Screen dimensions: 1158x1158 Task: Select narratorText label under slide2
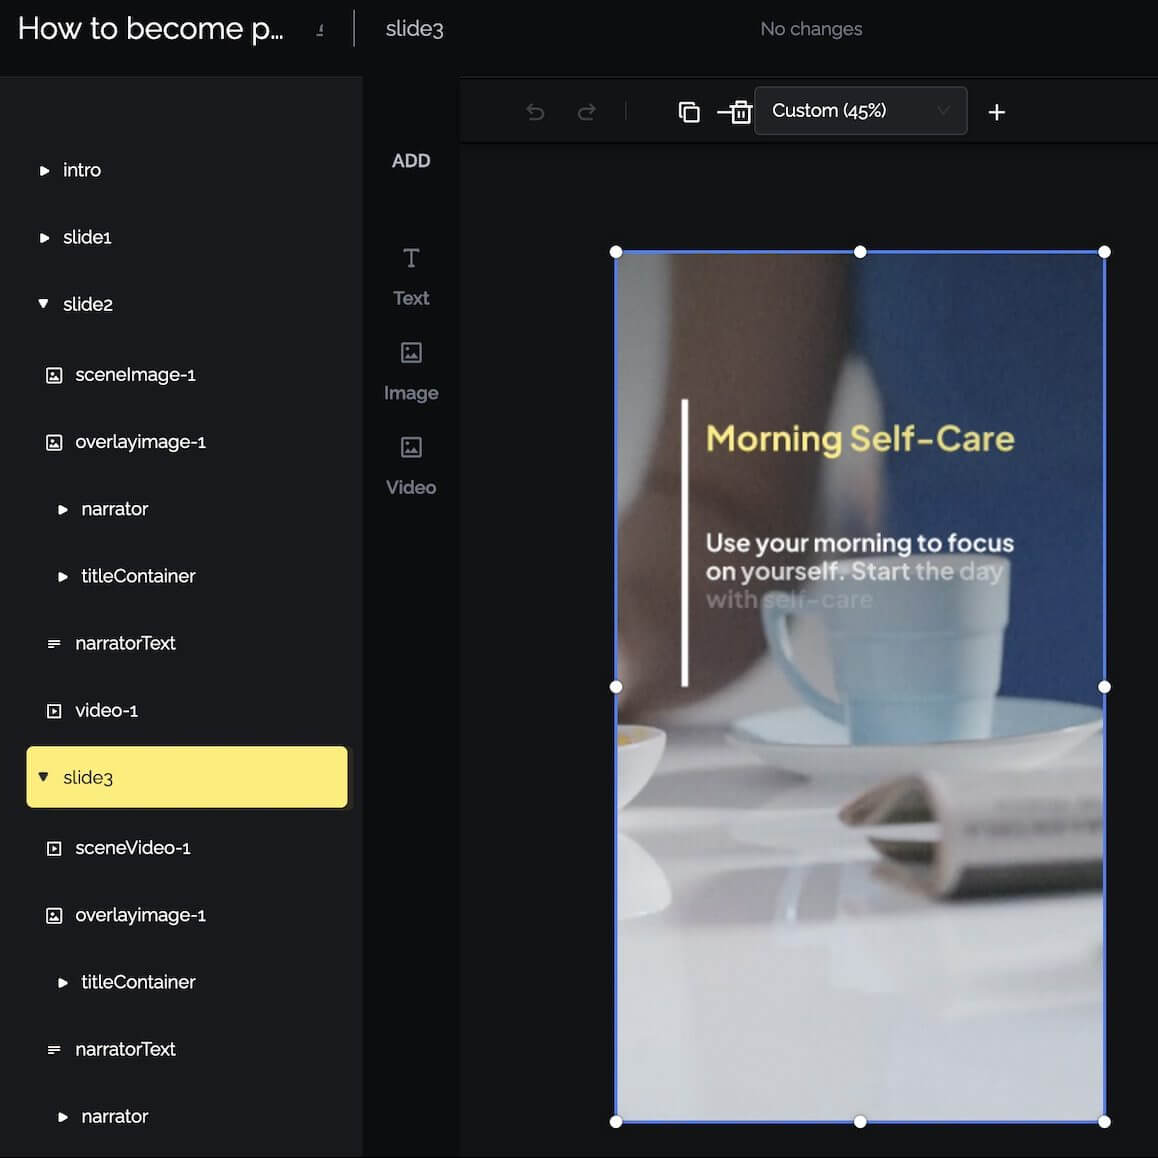tap(126, 643)
